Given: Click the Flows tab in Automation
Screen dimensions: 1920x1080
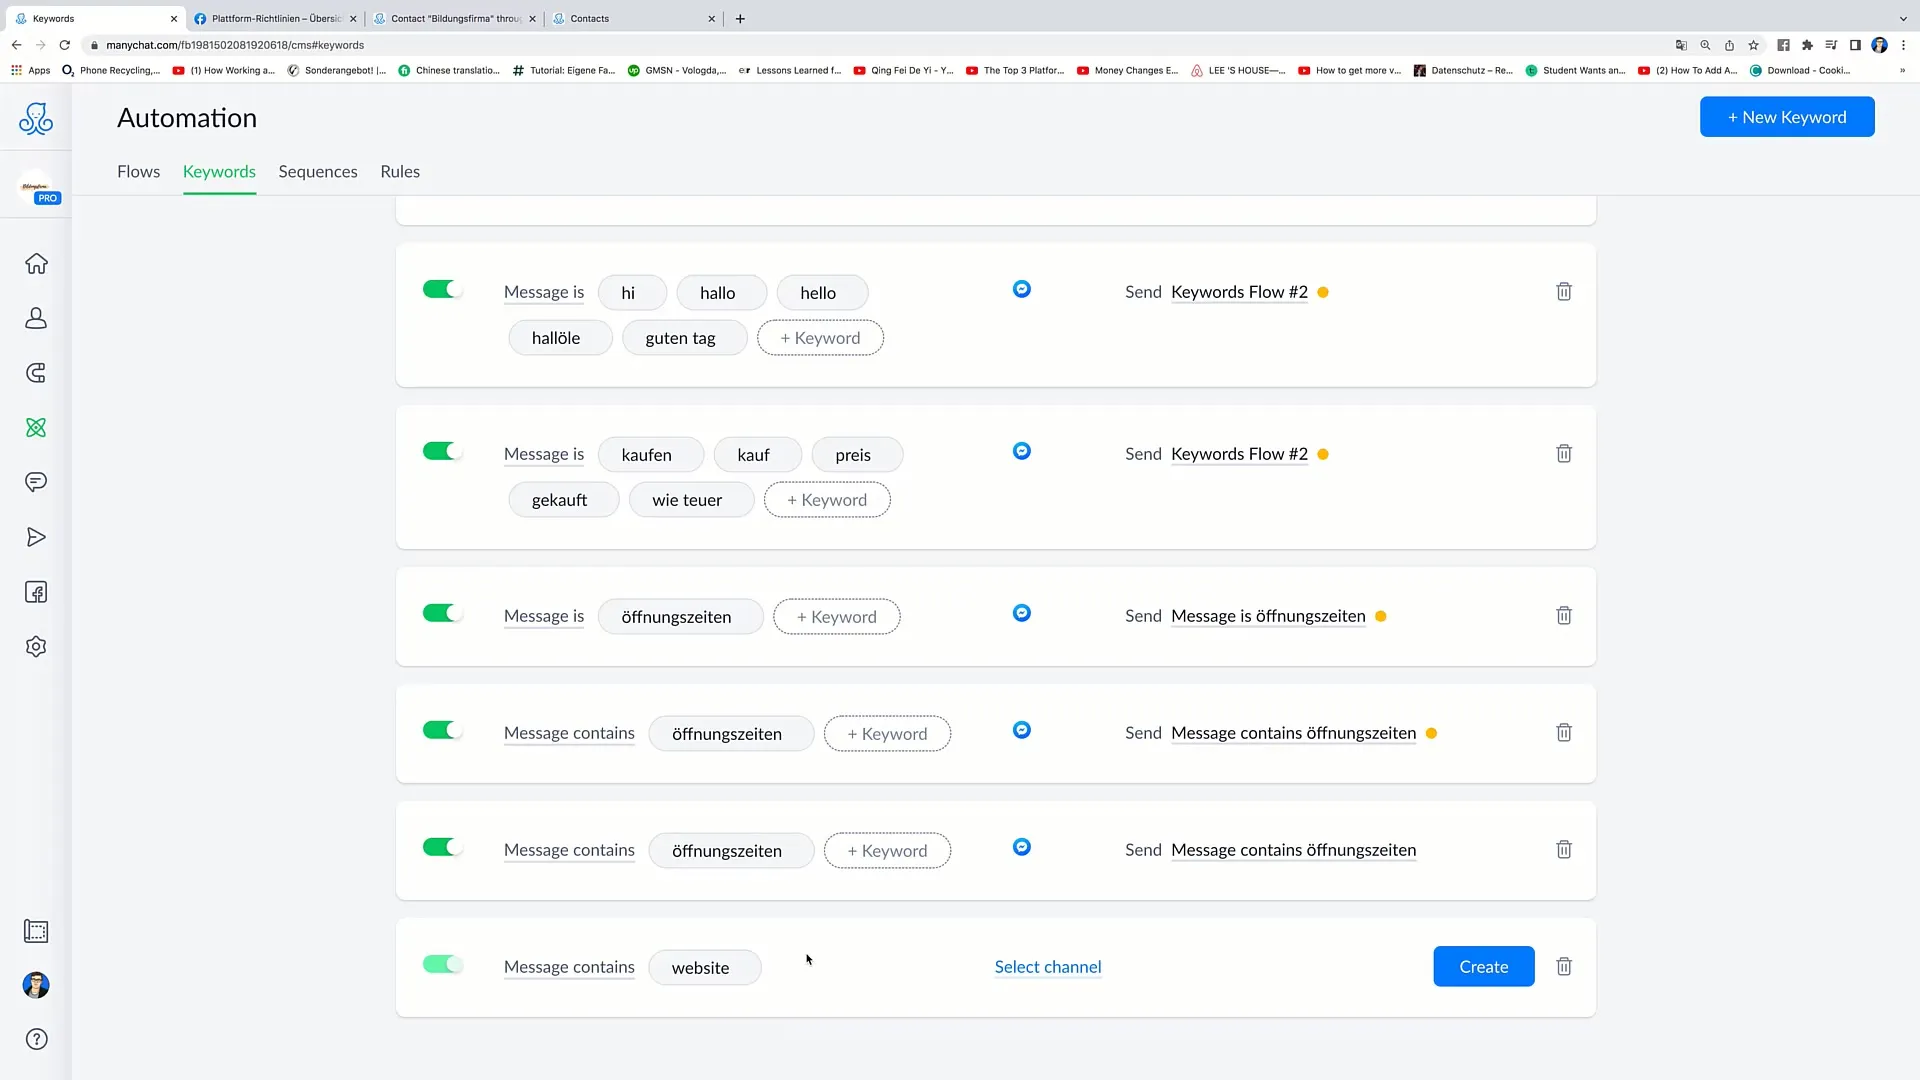Looking at the screenshot, I should 138,171.
